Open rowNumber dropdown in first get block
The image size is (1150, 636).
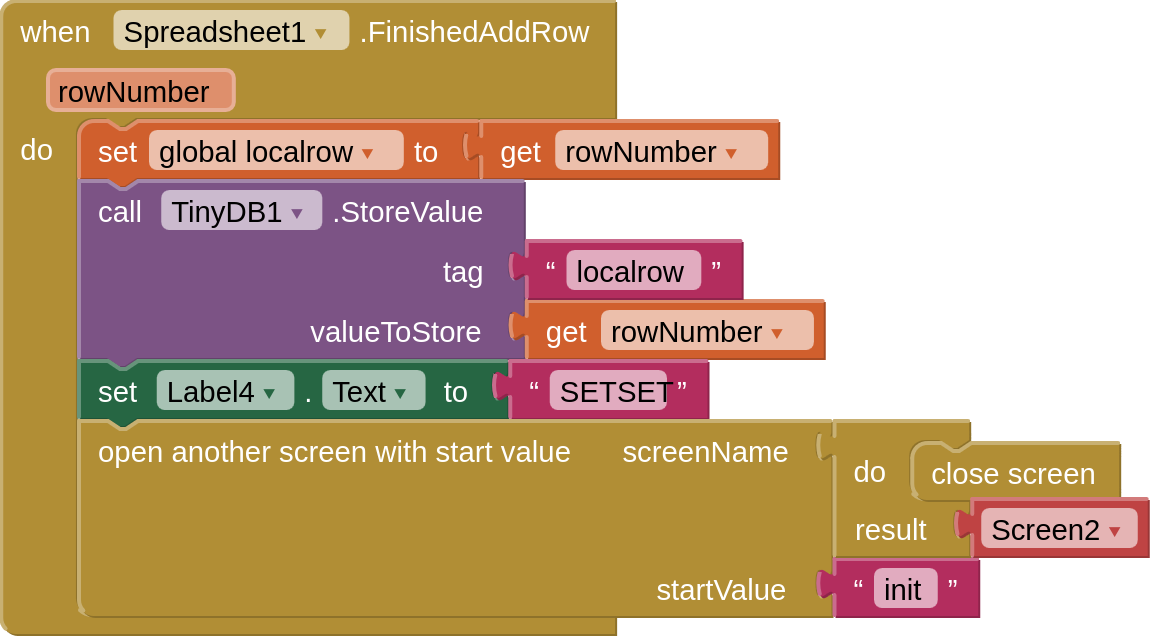tap(731, 153)
